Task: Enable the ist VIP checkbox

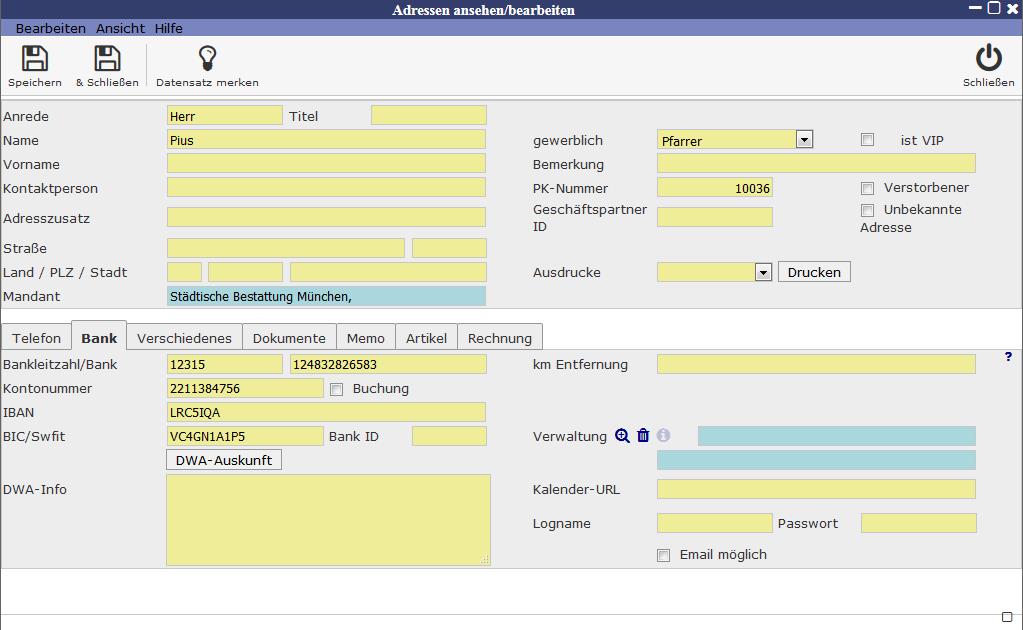Action: (x=867, y=140)
